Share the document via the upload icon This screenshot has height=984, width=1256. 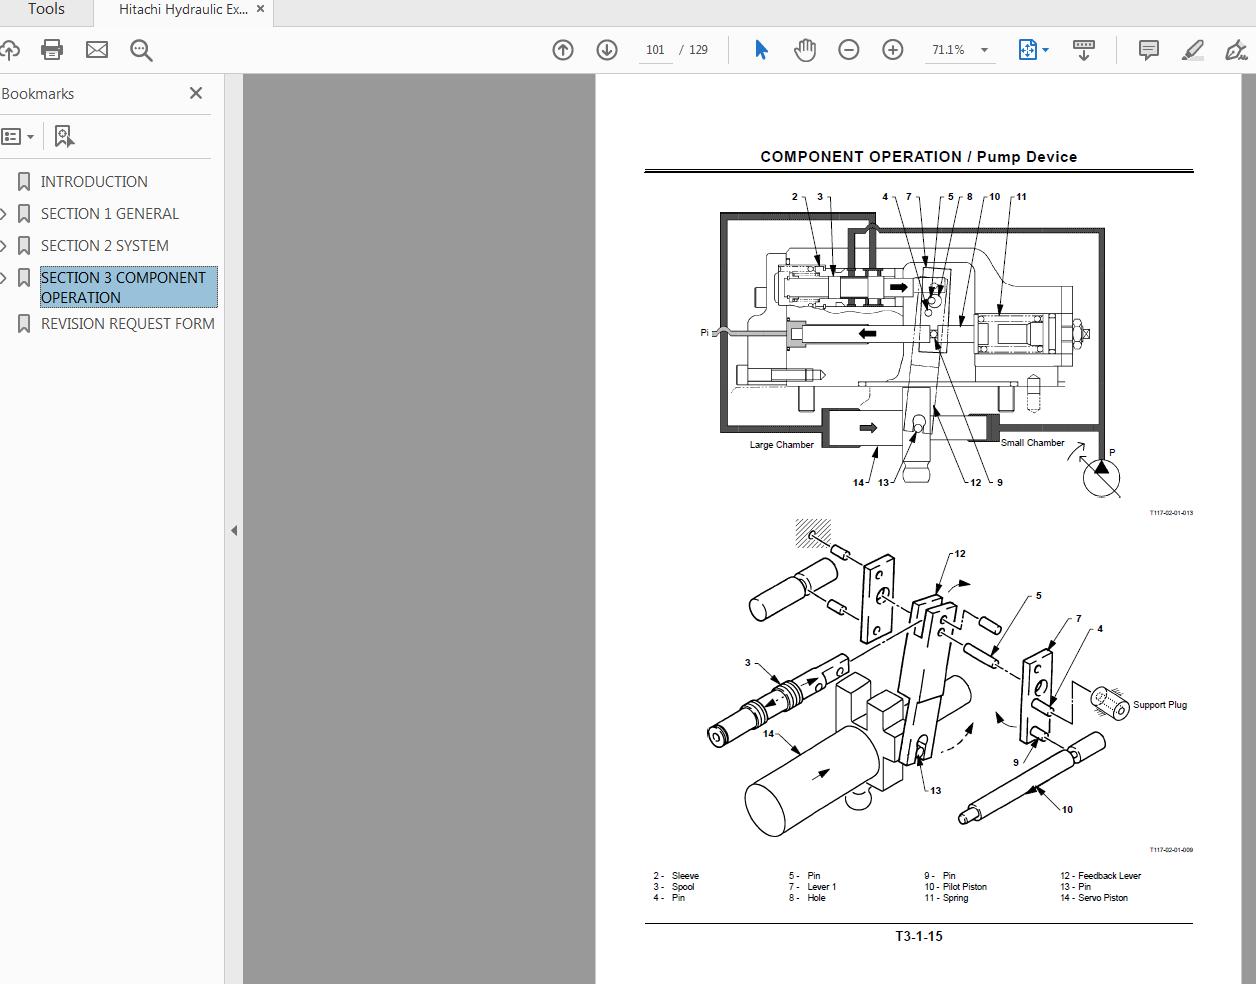[x=12, y=49]
